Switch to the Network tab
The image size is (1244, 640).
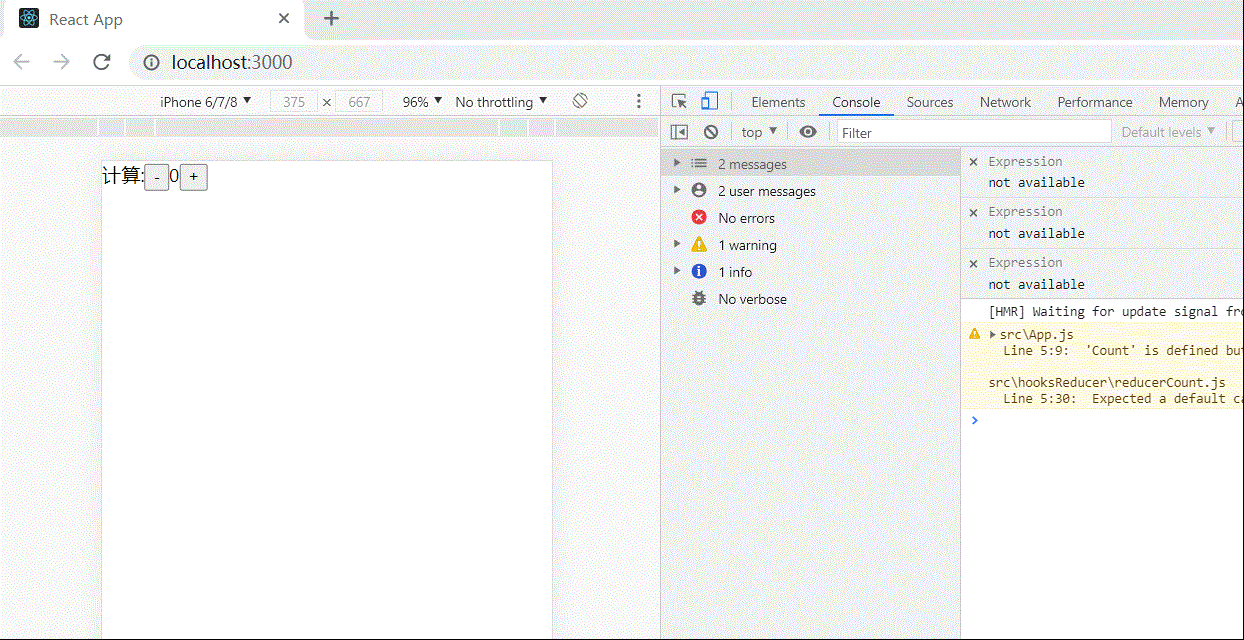click(x=1005, y=102)
